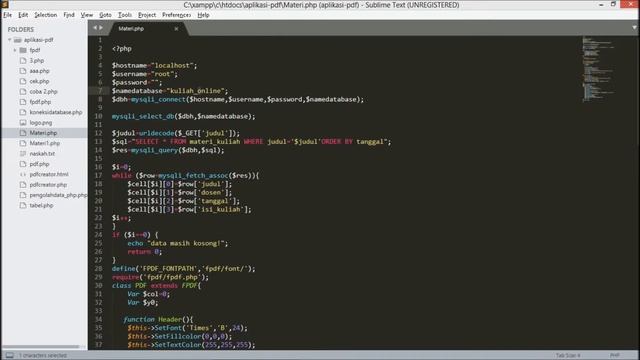Click the SetTextColor call on line 37
The height and width of the screenshot is (360, 640).
pyautogui.click(x=178, y=345)
